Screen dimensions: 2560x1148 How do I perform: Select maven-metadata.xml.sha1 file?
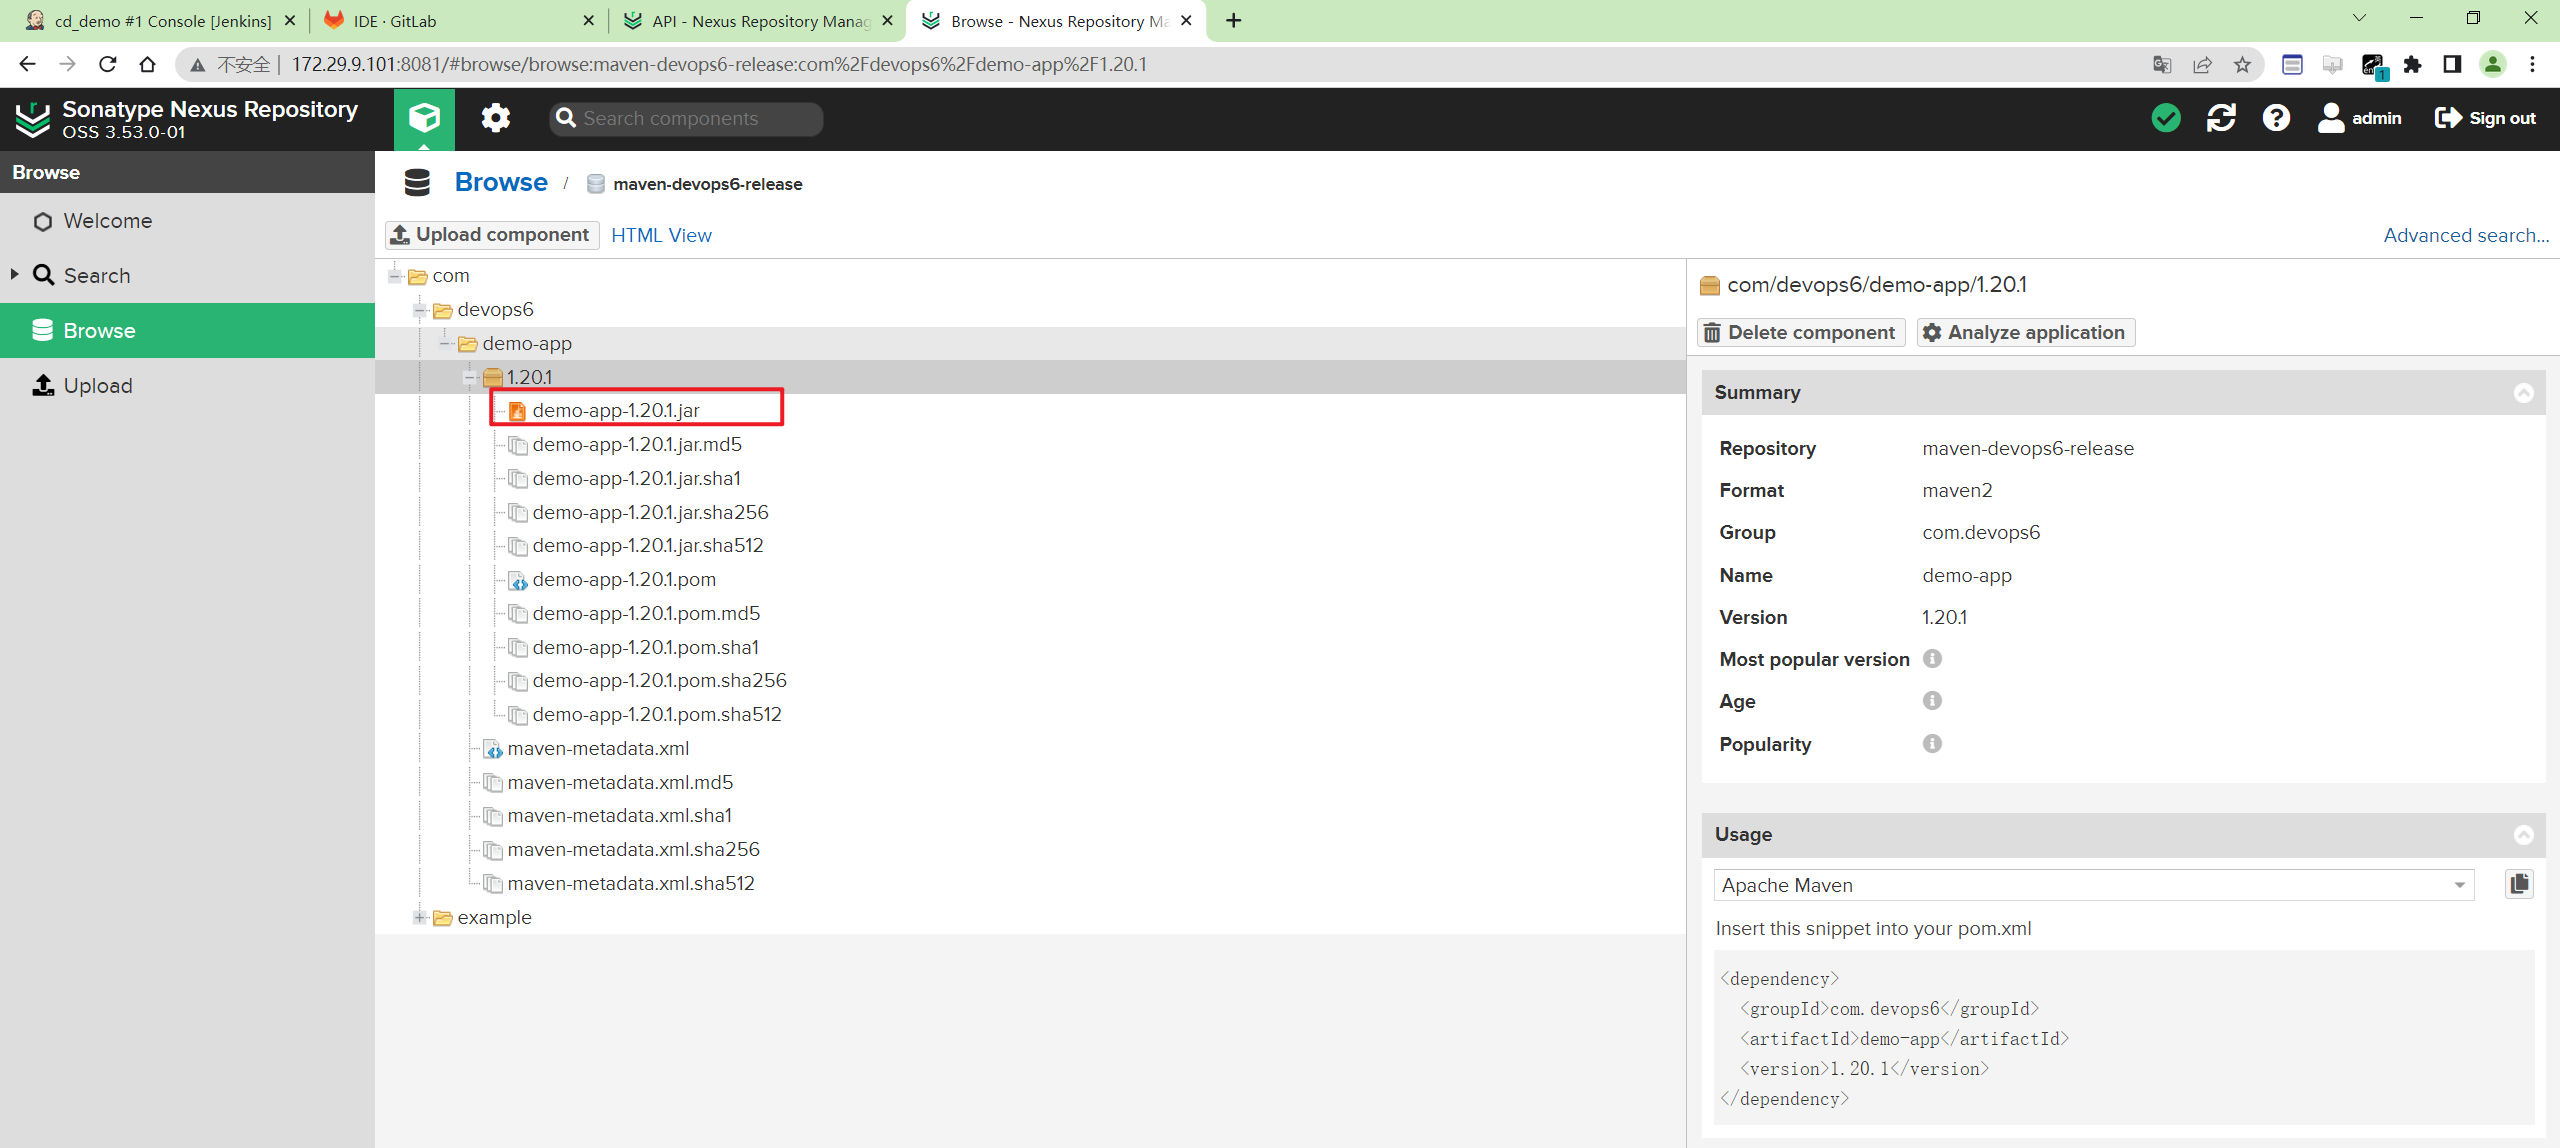pyautogui.click(x=619, y=816)
